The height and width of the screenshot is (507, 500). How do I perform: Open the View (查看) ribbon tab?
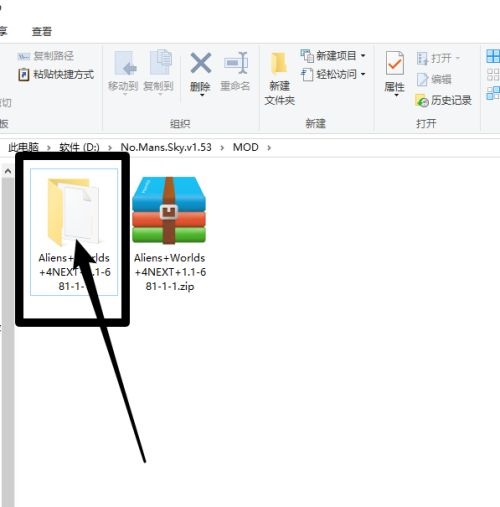[42, 32]
